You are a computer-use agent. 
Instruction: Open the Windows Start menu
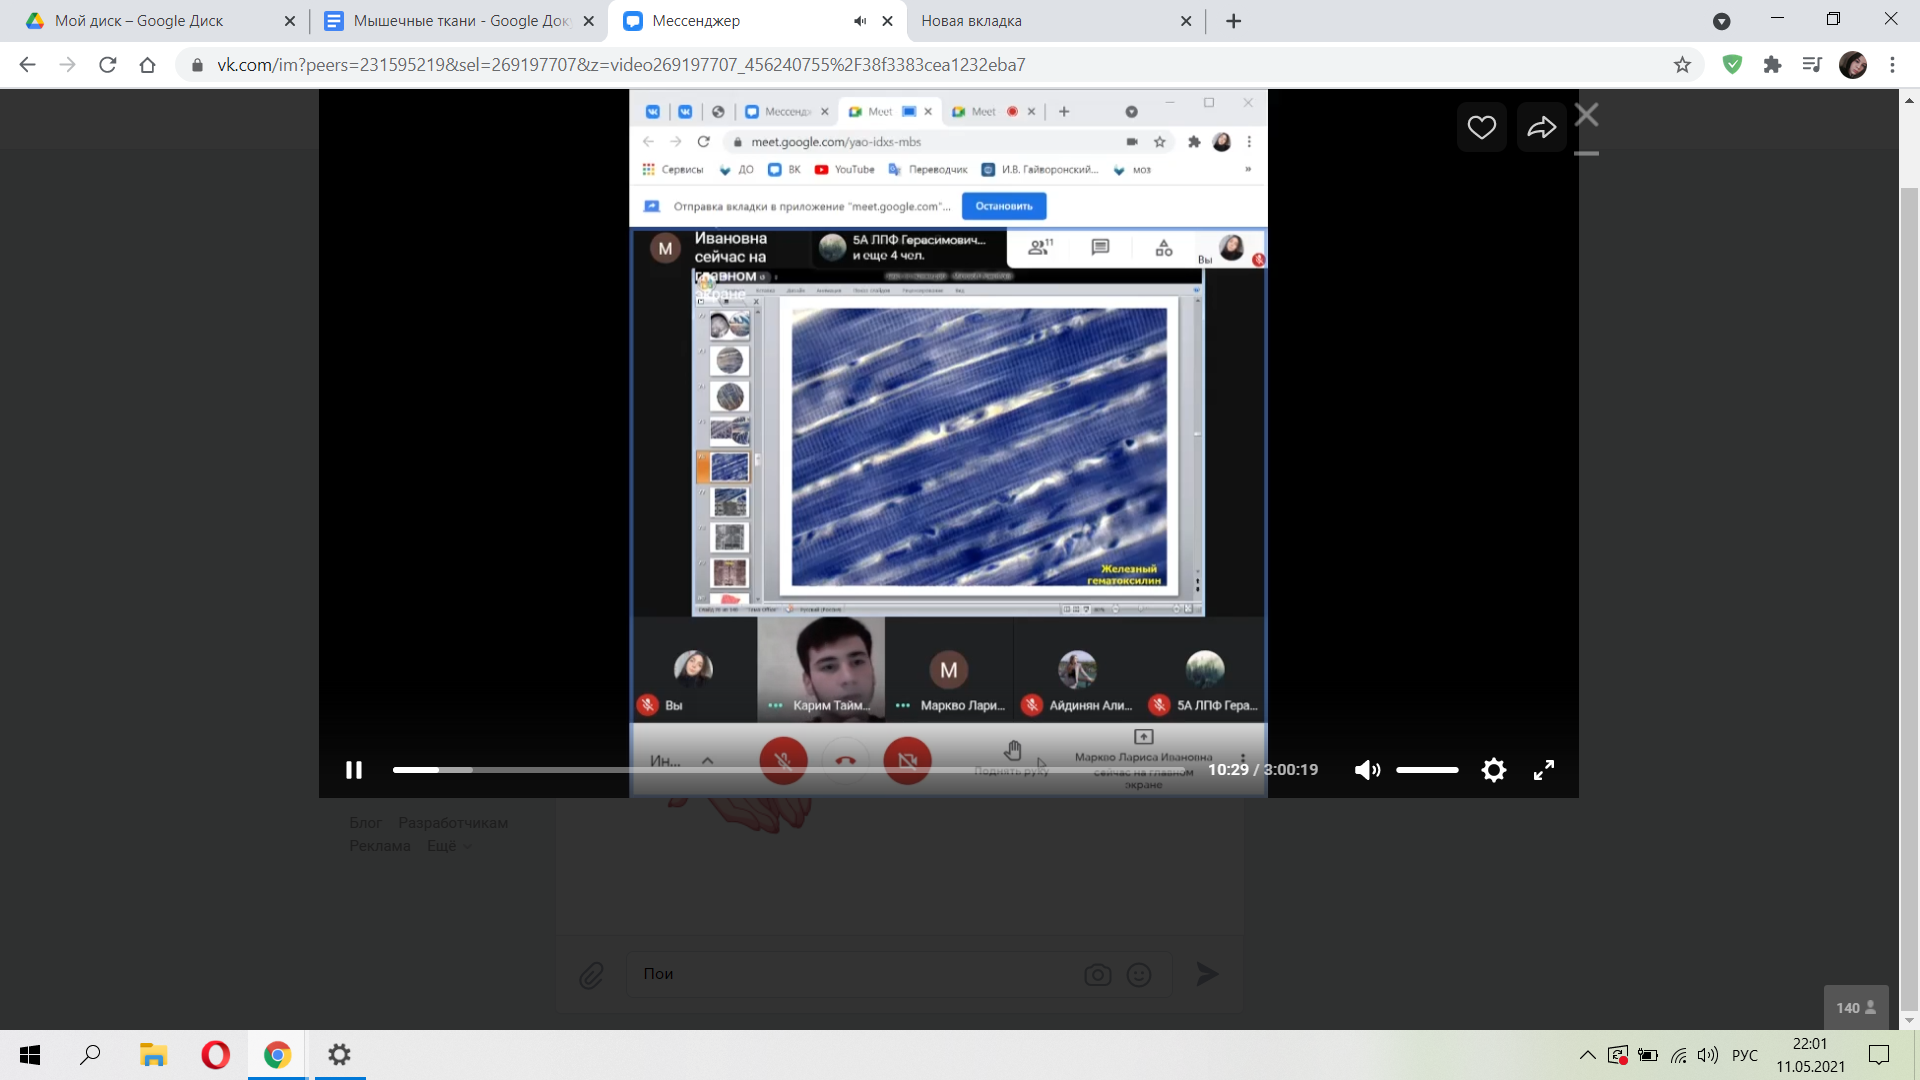pos(30,1055)
